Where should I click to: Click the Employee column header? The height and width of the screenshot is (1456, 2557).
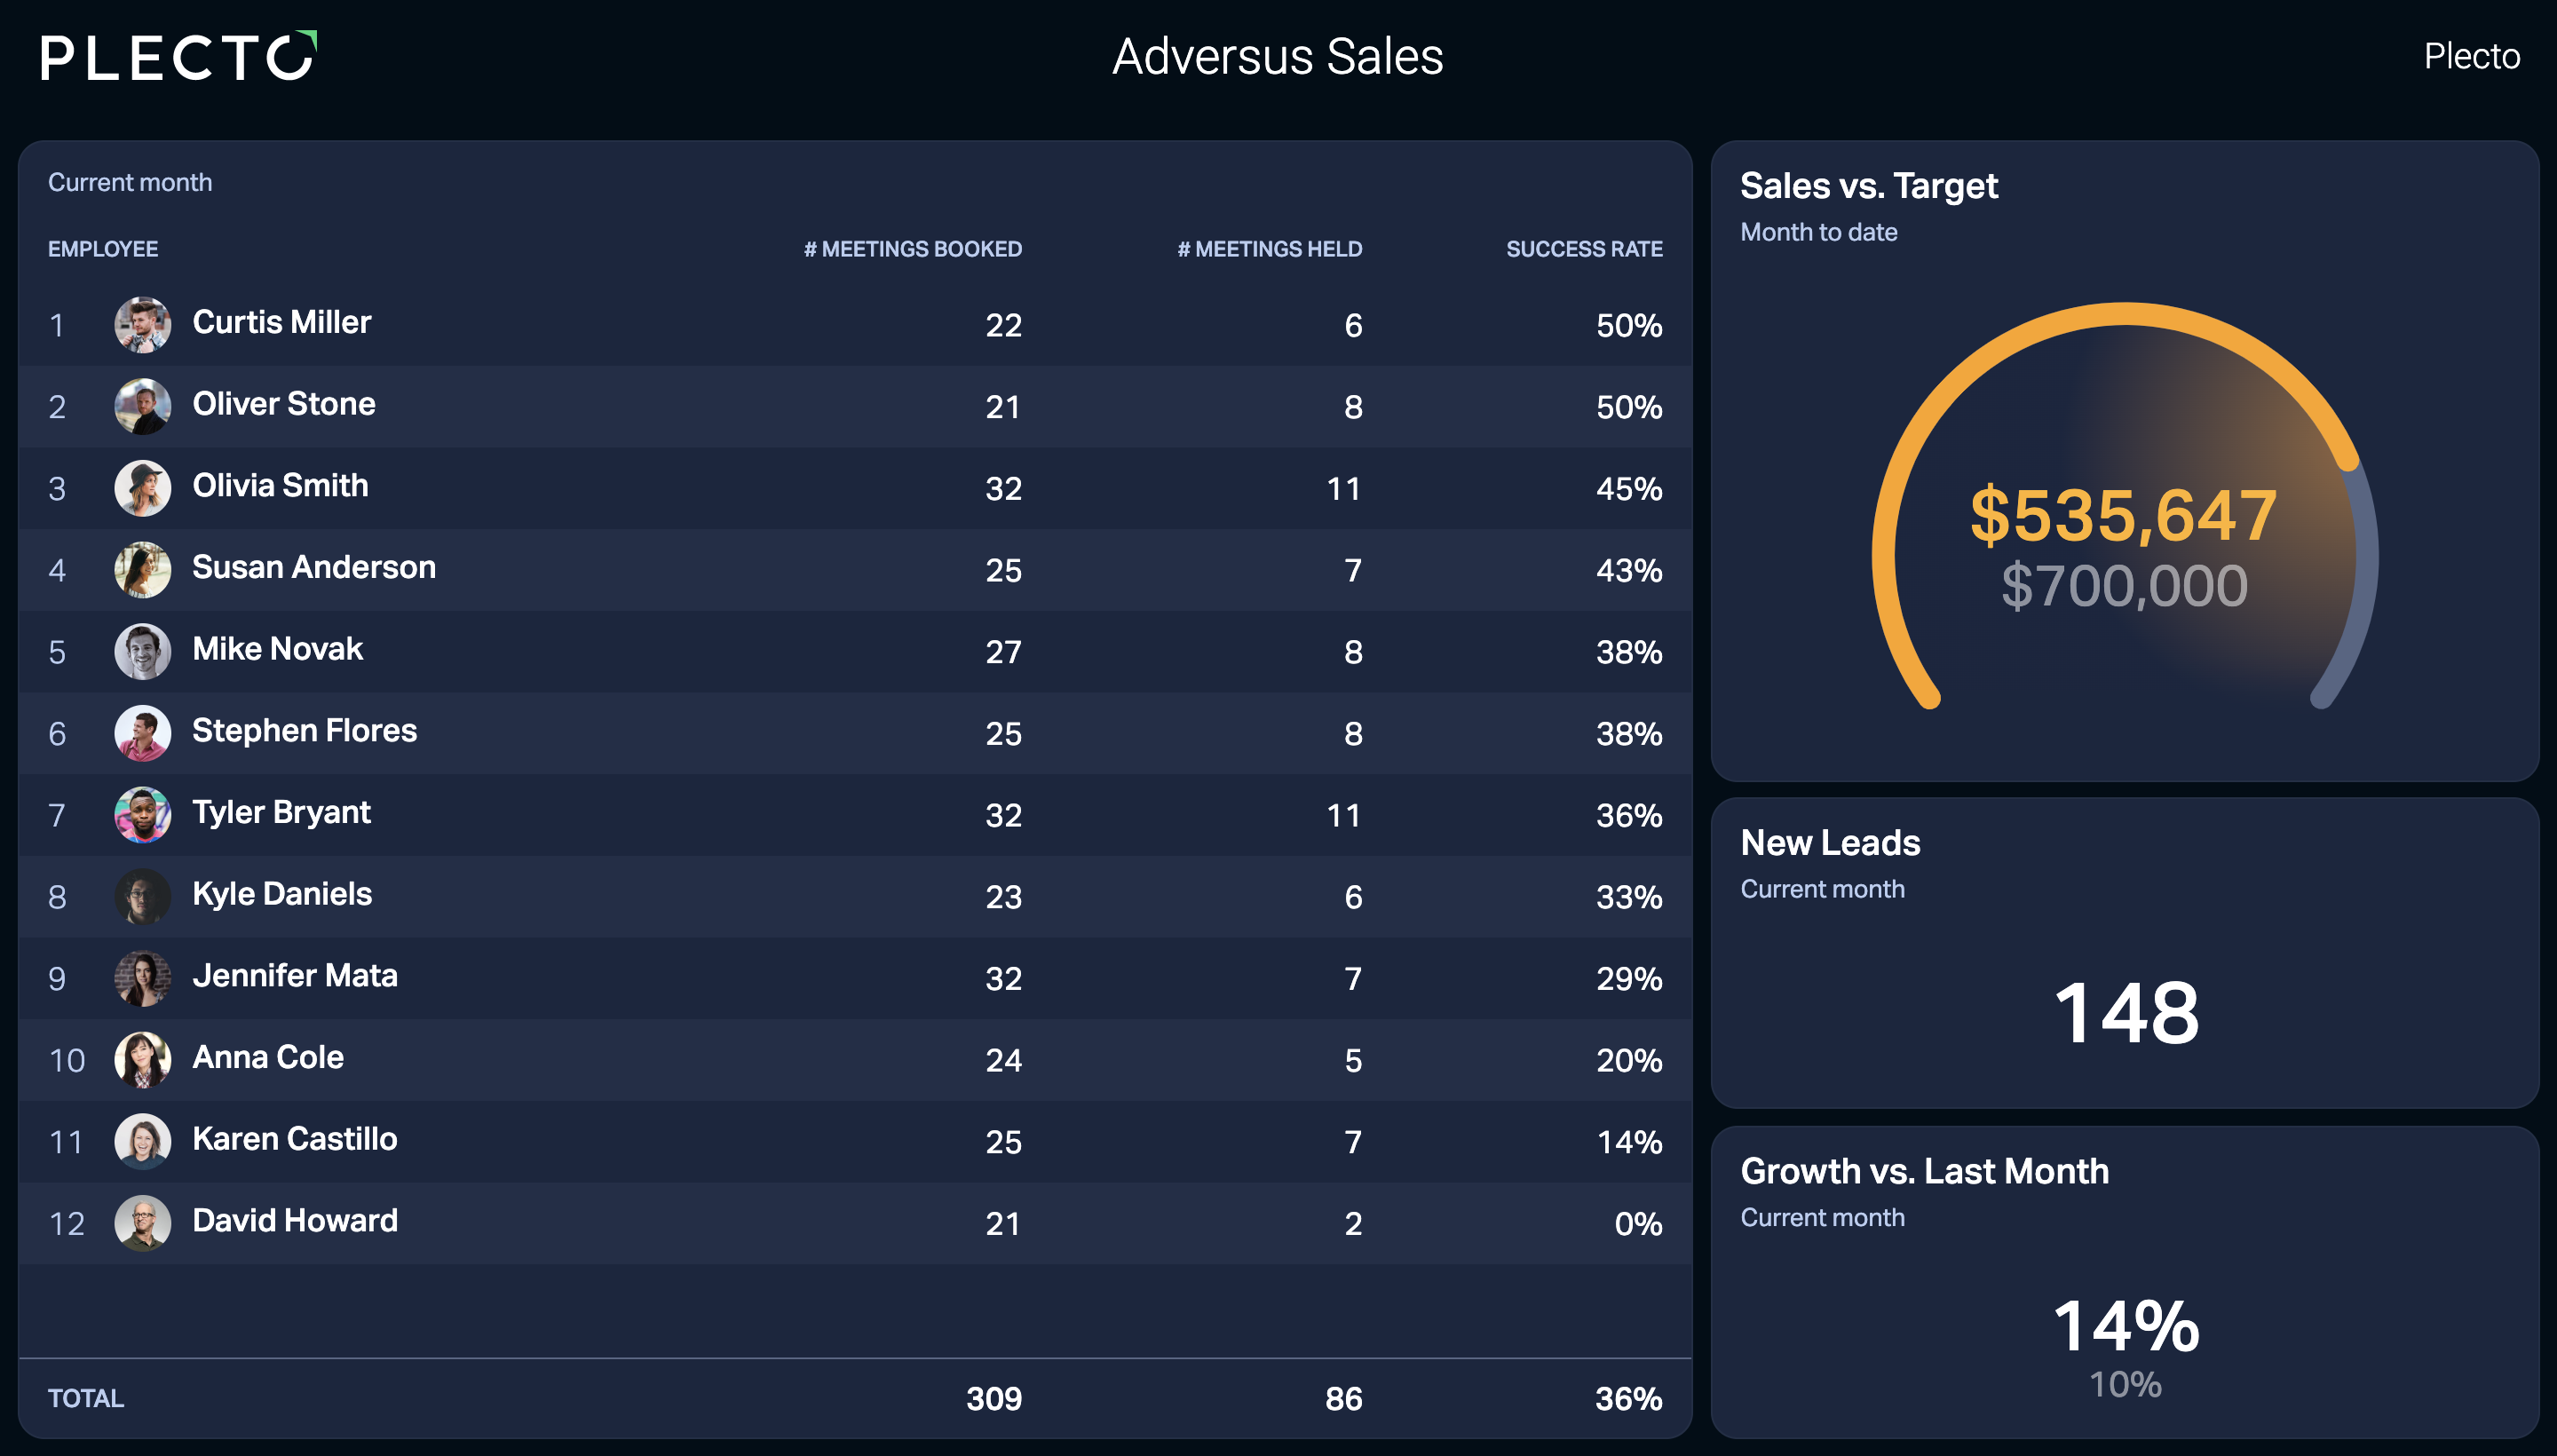tap(103, 249)
